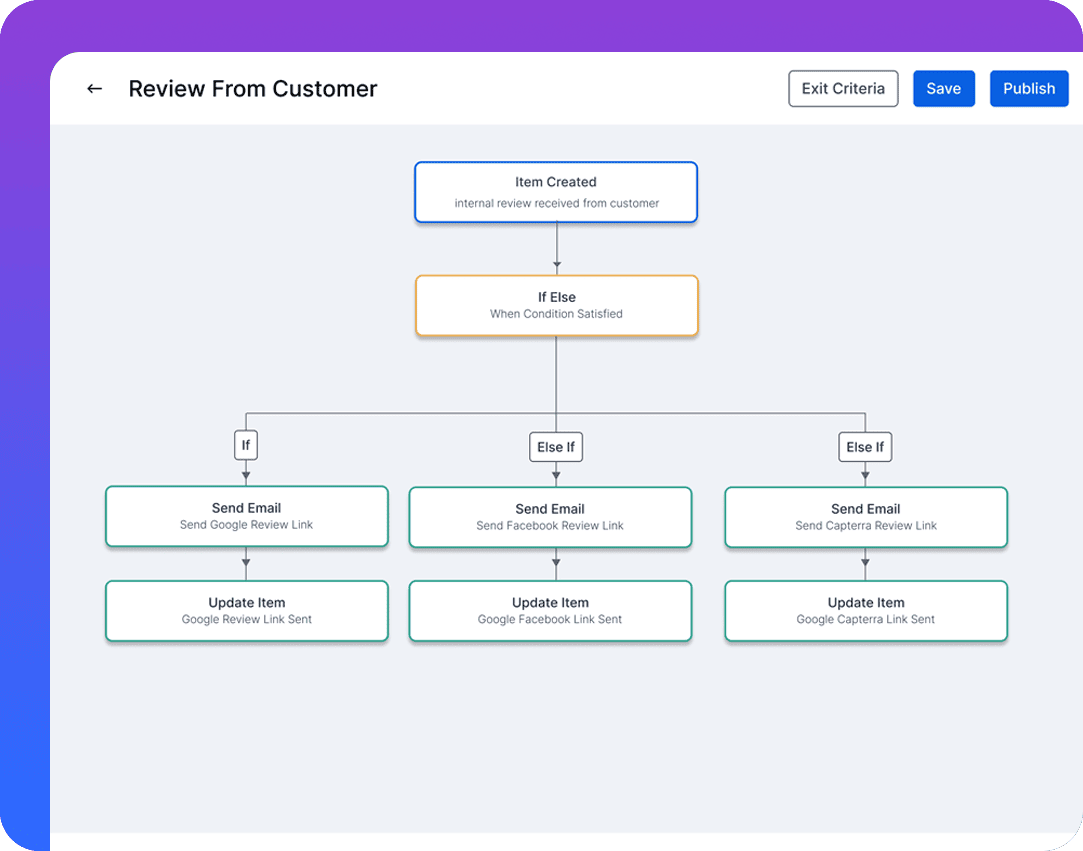The image size is (1083, 851).
Task: Click the Review From Customer title
Action: (253, 88)
